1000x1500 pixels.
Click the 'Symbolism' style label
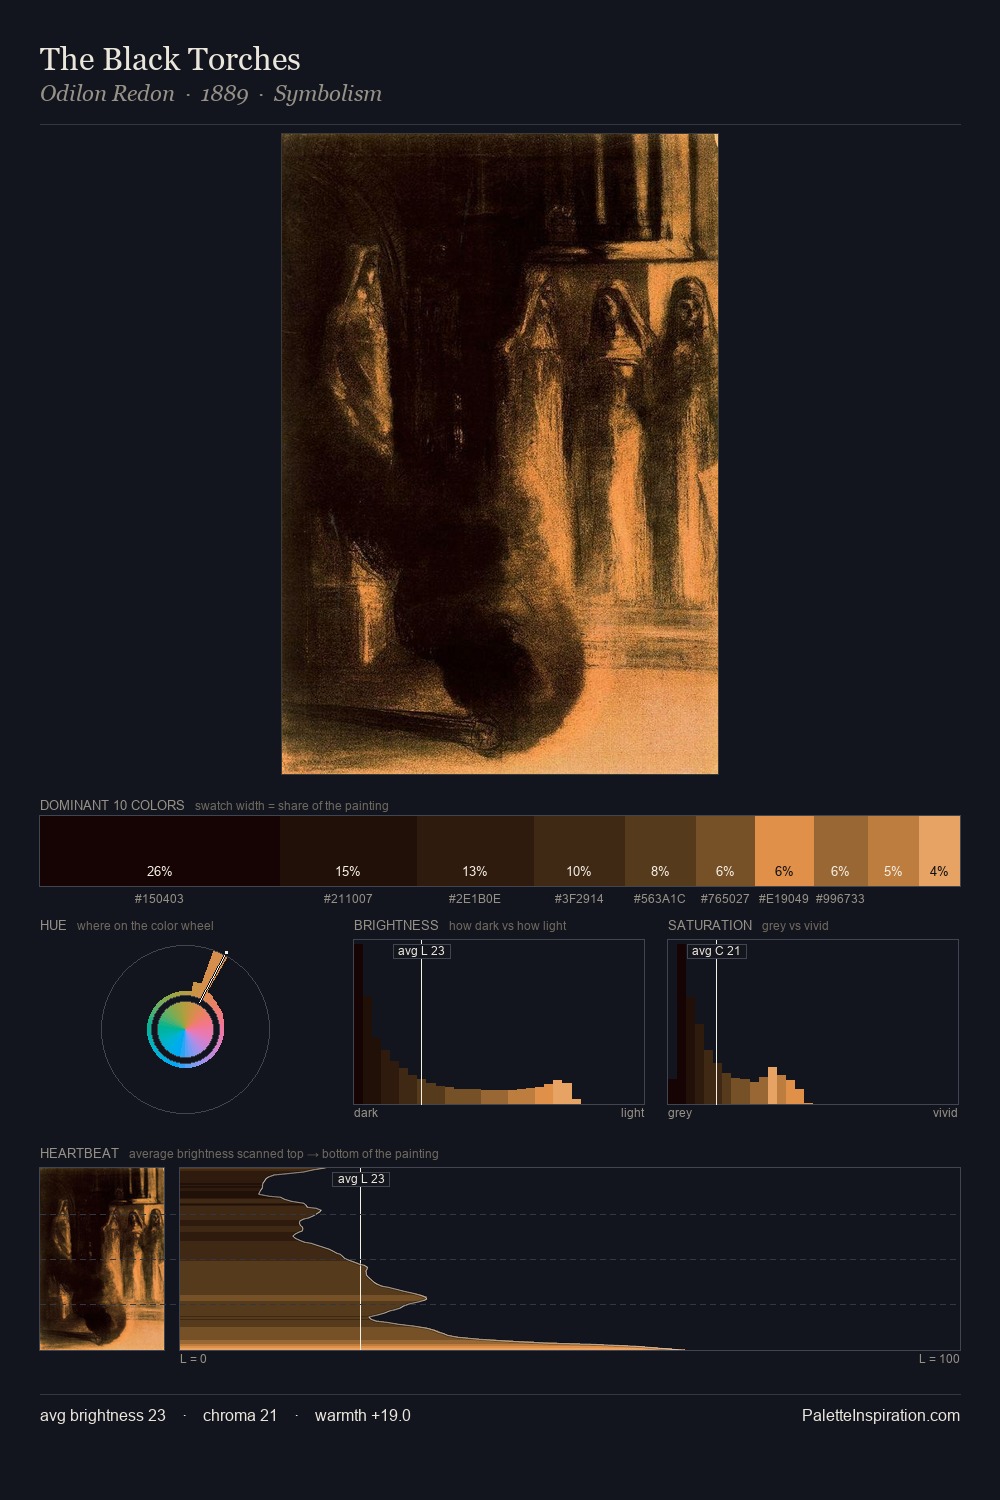[x=328, y=94]
